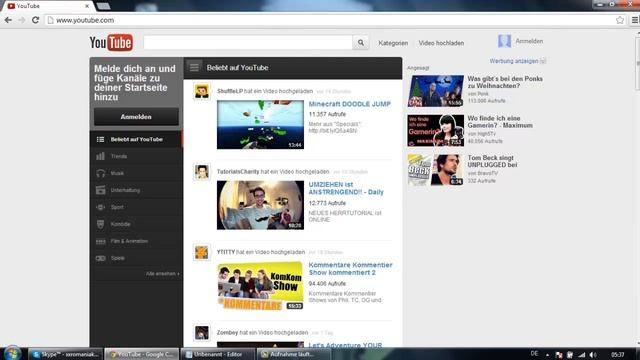Open the guide hamburger menu icon

(x=194, y=67)
